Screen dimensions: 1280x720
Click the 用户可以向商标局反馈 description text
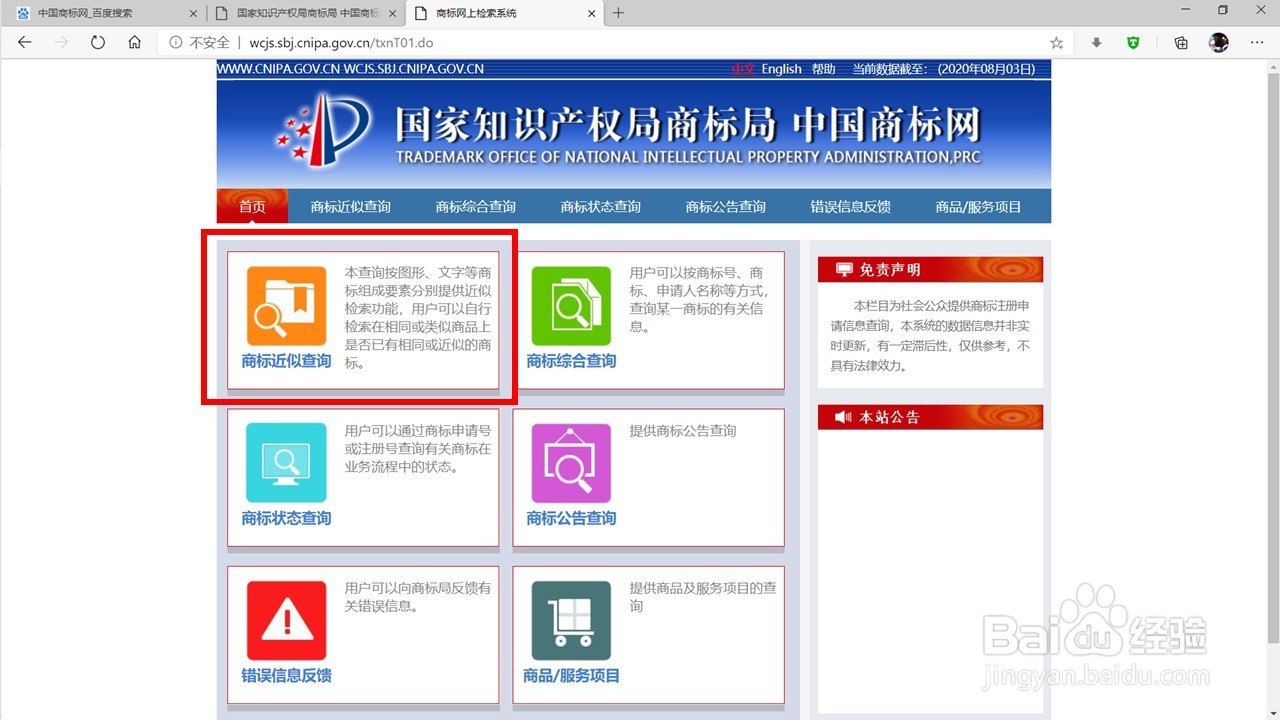coord(418,597)
